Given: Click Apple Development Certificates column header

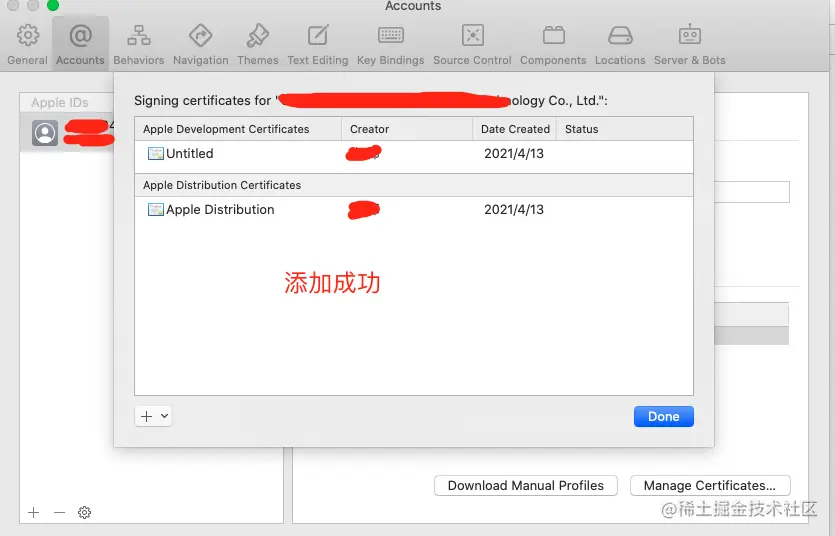Looking at the screenshot, I should [x=238, y=129].
